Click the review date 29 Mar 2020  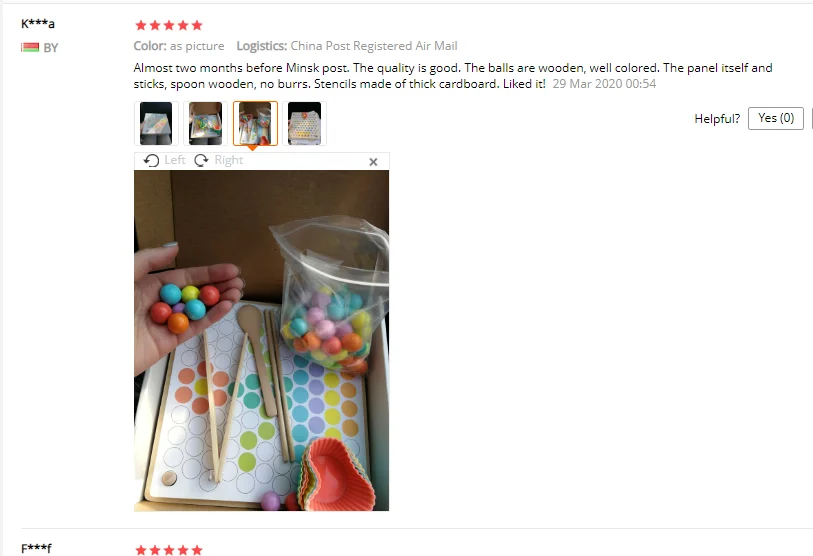click(x=586, y=84)
